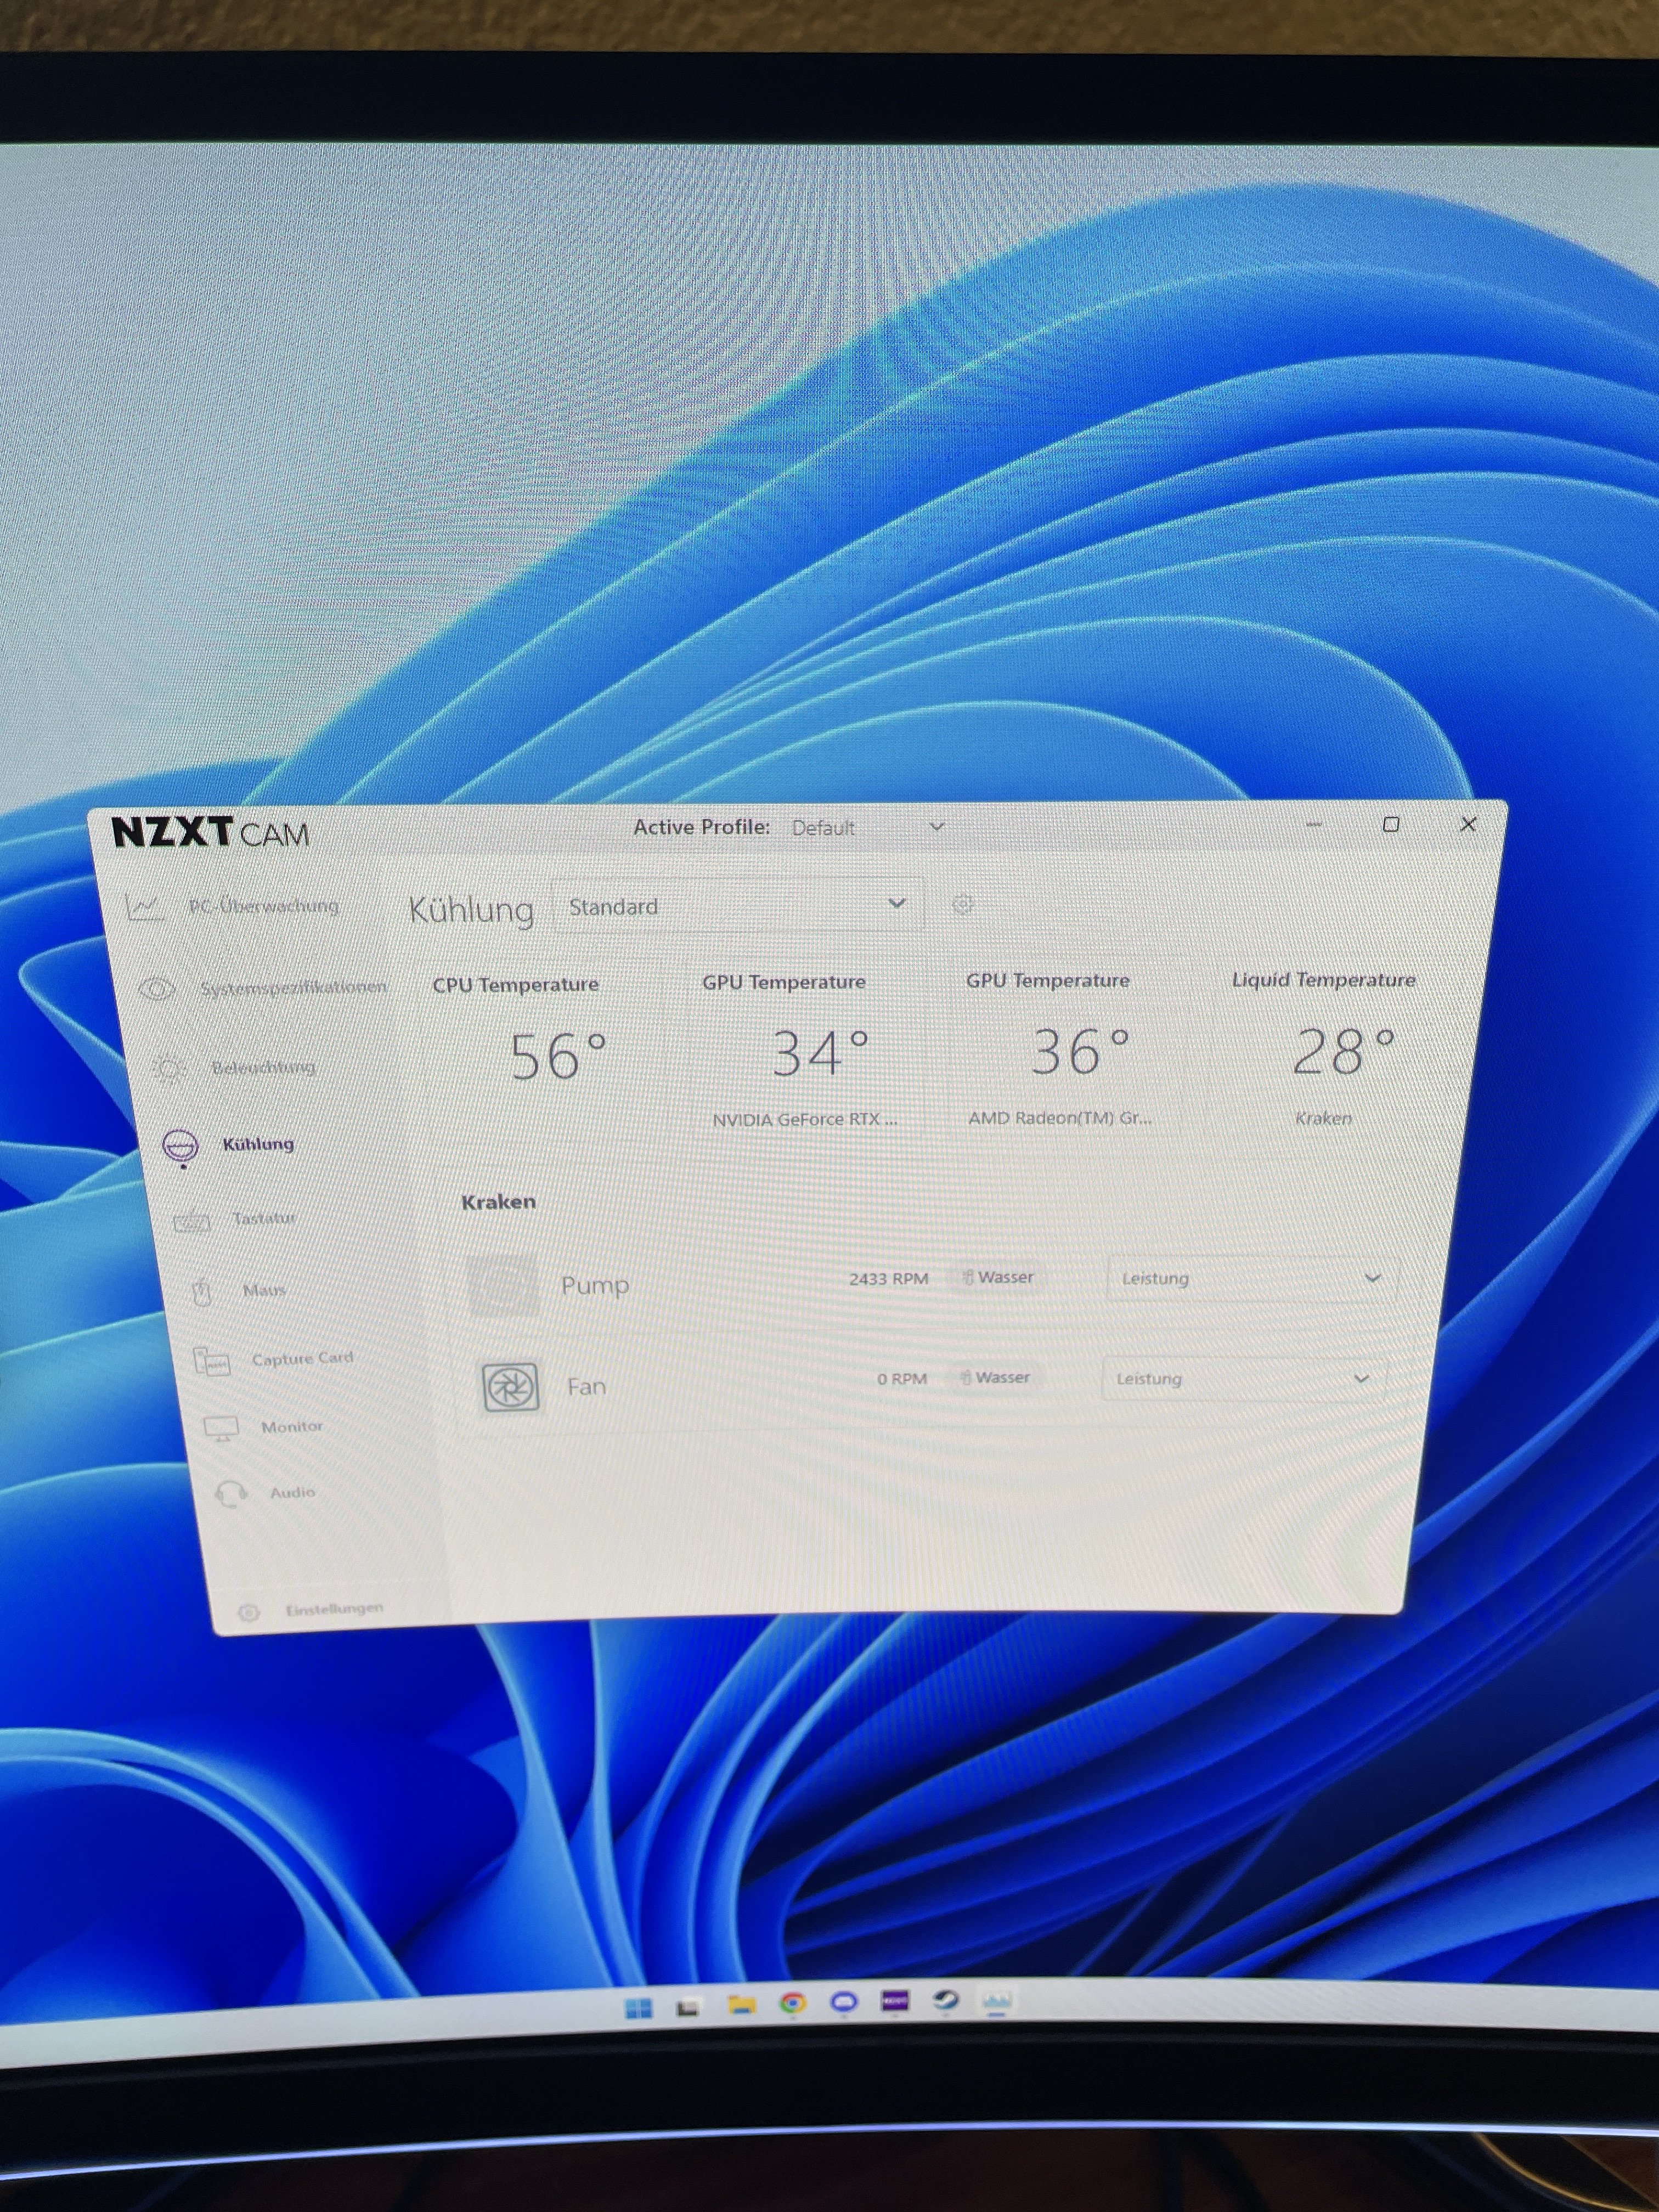Select the Tastatur keyboard icon

192,1221
